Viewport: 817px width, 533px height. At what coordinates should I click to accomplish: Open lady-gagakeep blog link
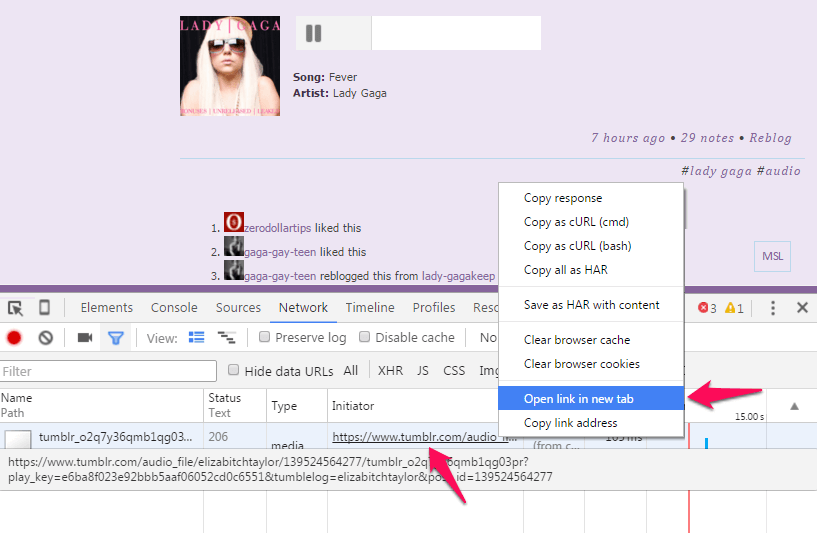point(459,276)
